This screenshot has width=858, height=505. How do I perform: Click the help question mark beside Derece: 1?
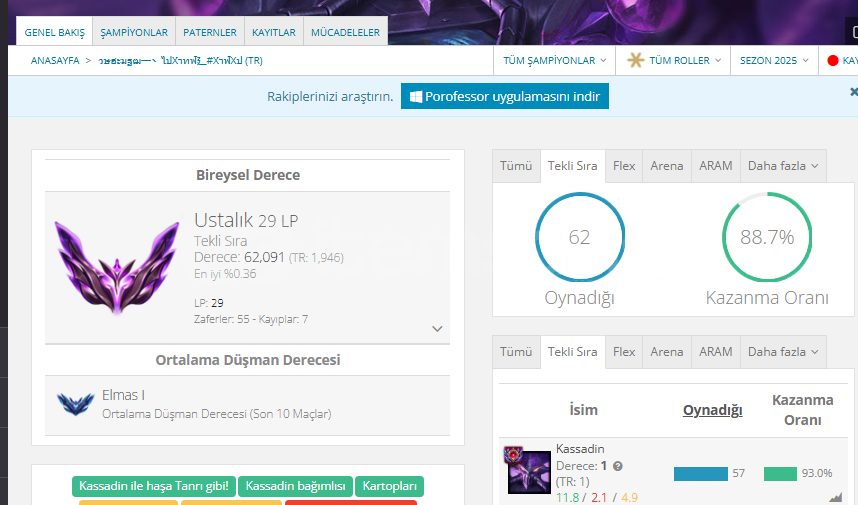coord(618,466)
